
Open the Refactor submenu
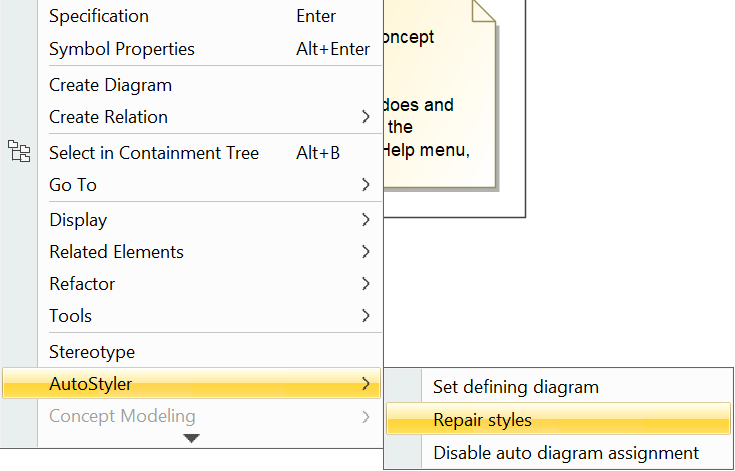pyautogui.click(x=82, y=284)
